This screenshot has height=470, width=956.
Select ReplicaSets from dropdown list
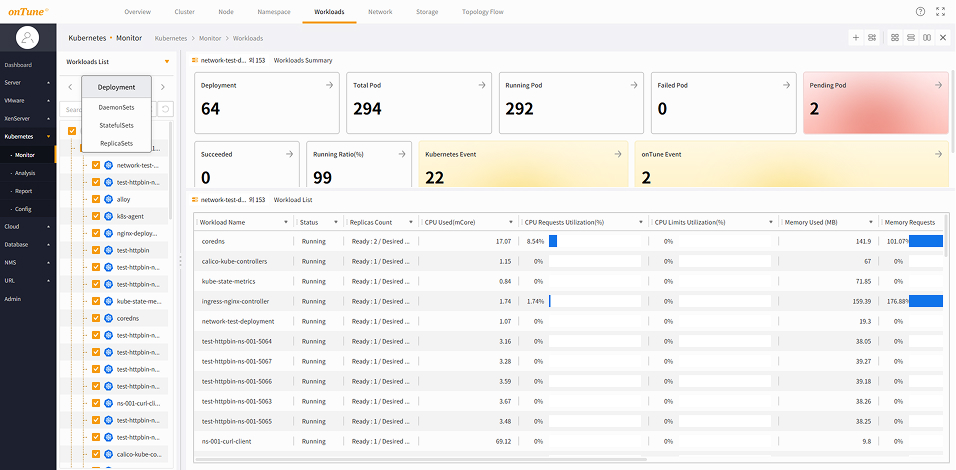pyautogui.click(x=116, y=144)
